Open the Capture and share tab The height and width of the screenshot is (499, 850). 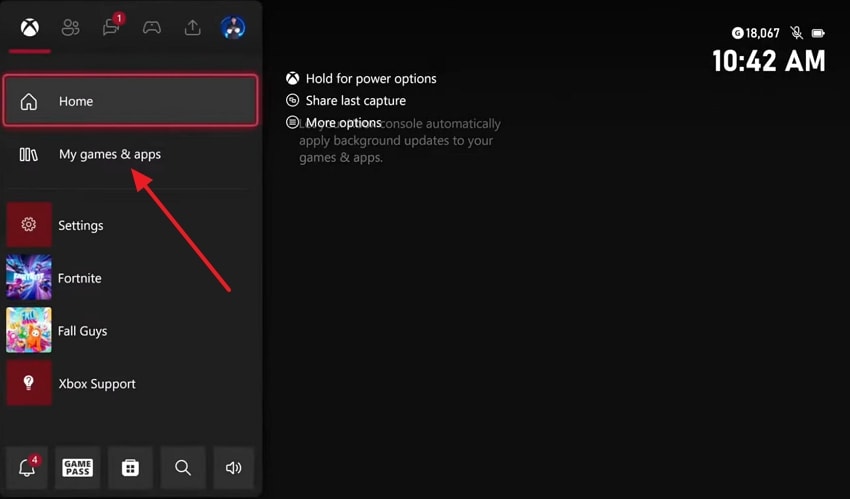point(192,28)
